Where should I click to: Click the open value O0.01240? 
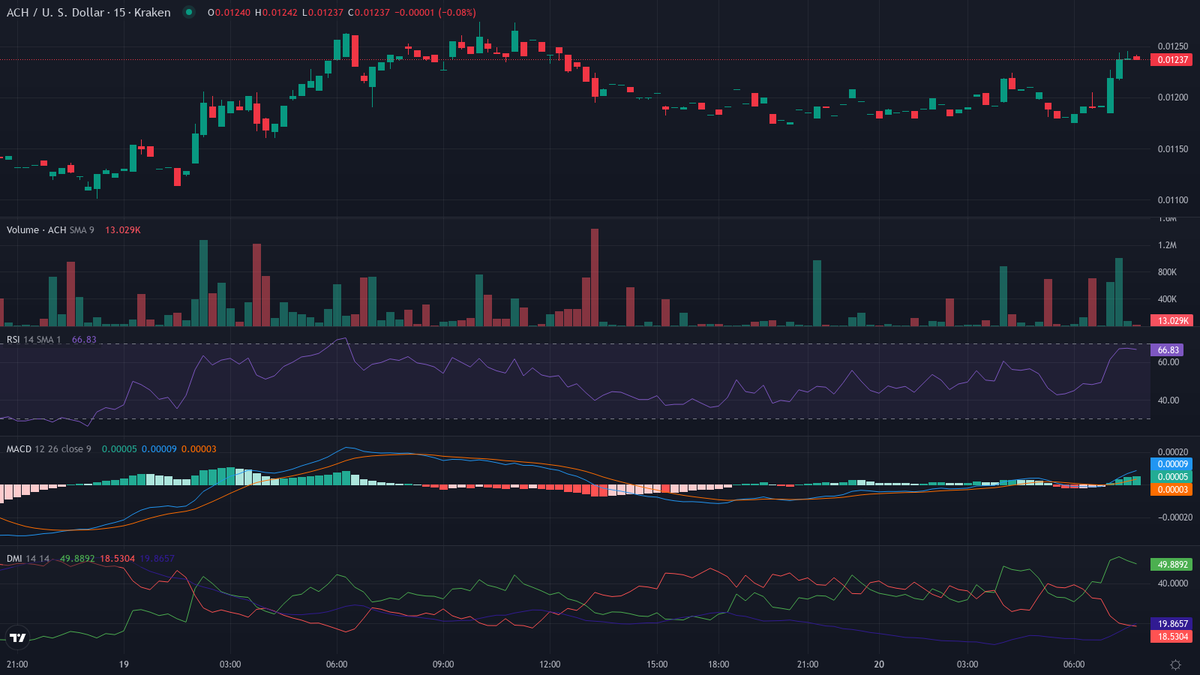pyautogui.click(x=230, y=12)
